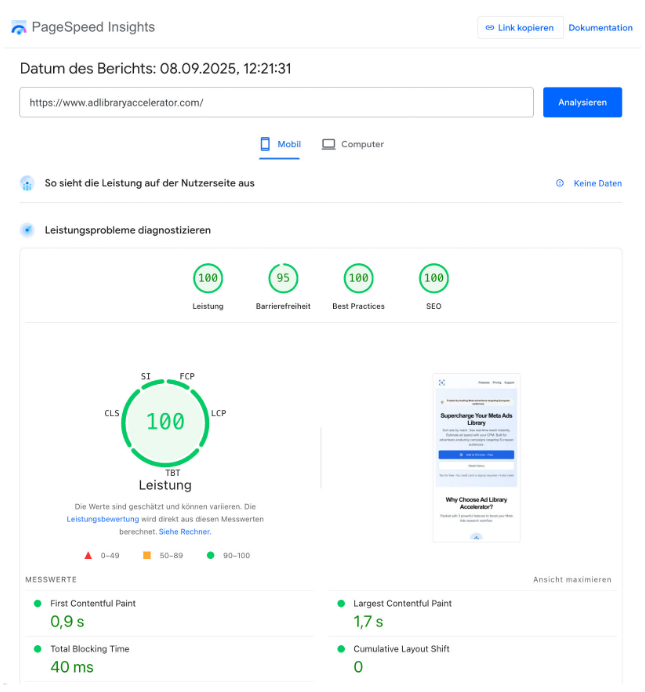Focus the URL input field
This screenshot has width=645, height=692.
(x=276, y=102)
